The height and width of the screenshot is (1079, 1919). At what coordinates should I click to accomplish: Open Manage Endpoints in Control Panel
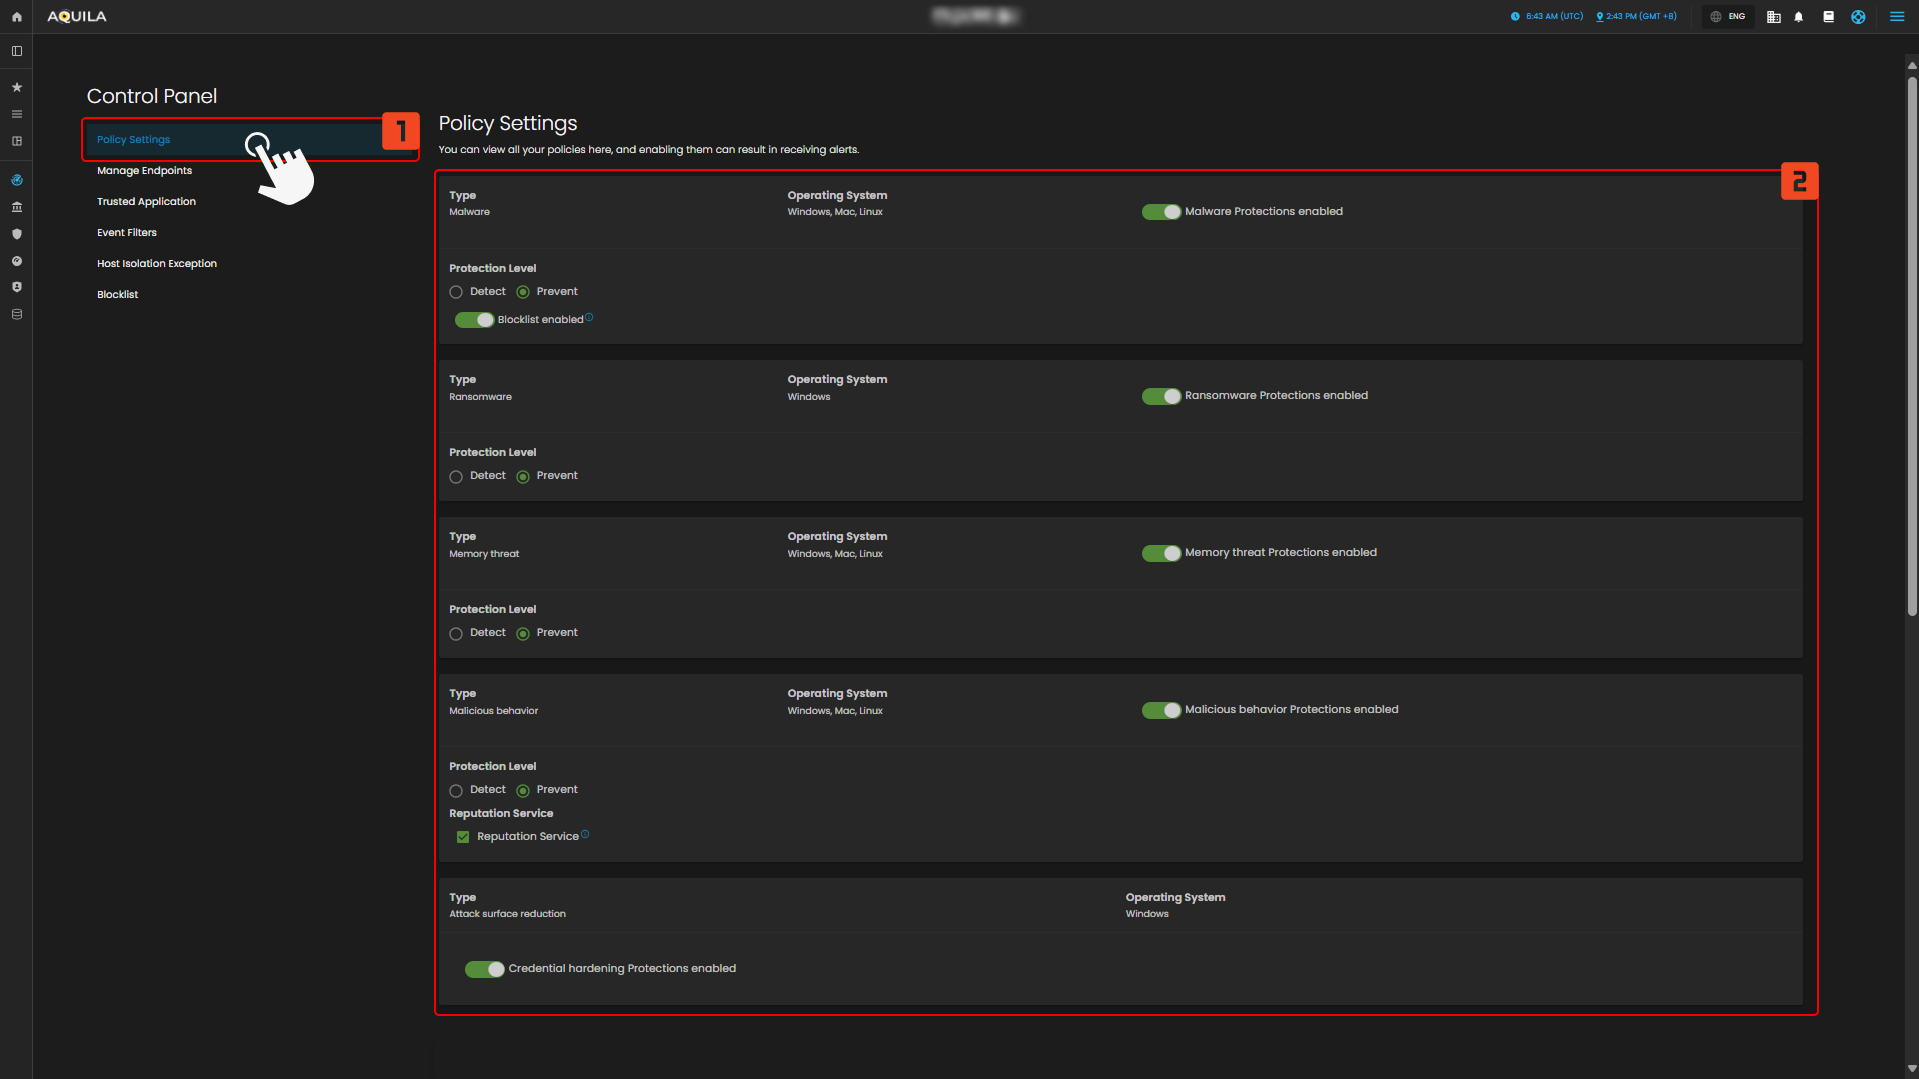coord(144,171)
